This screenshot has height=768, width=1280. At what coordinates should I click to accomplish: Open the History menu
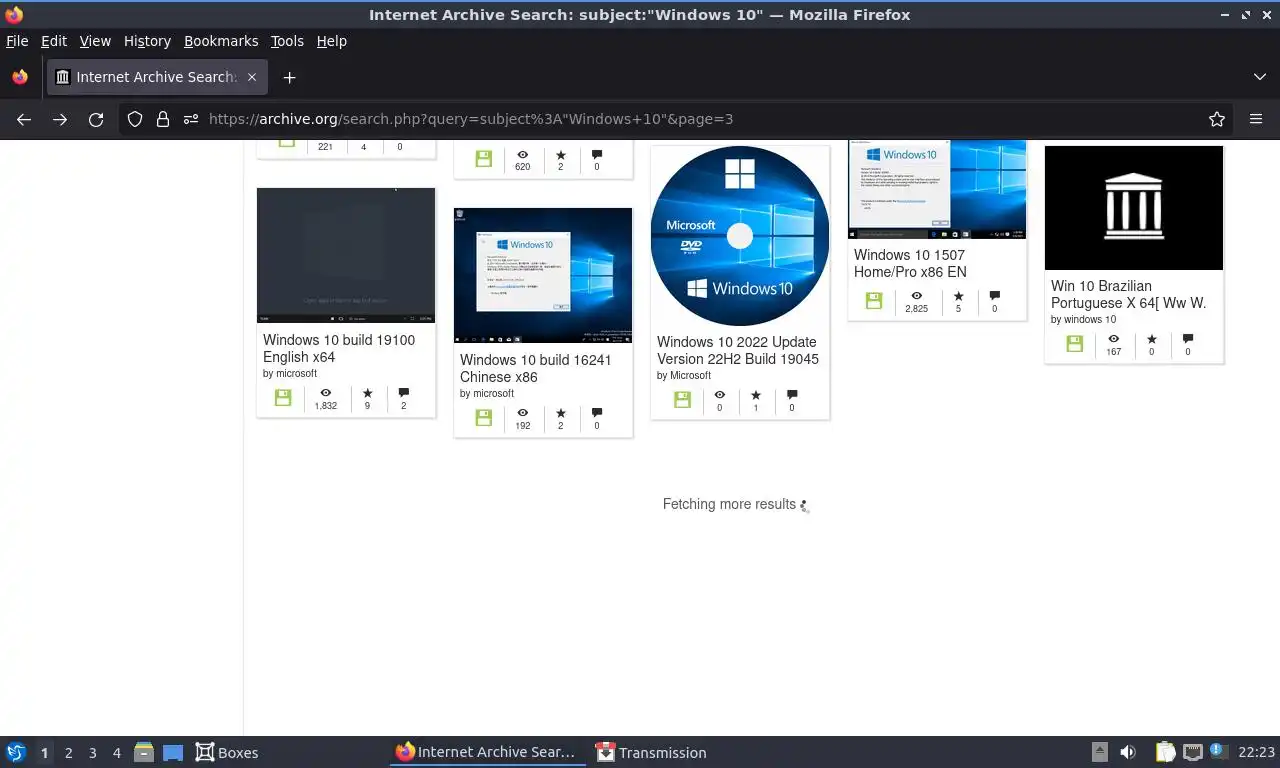(147, 41)
